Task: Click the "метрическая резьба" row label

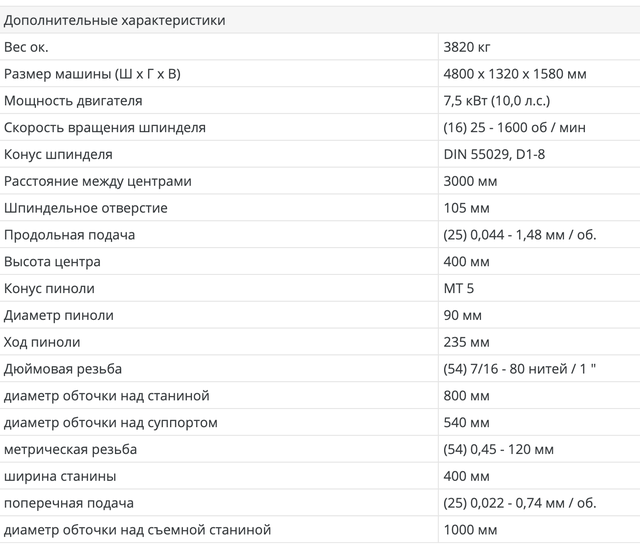Action: [x=71, y=449]
